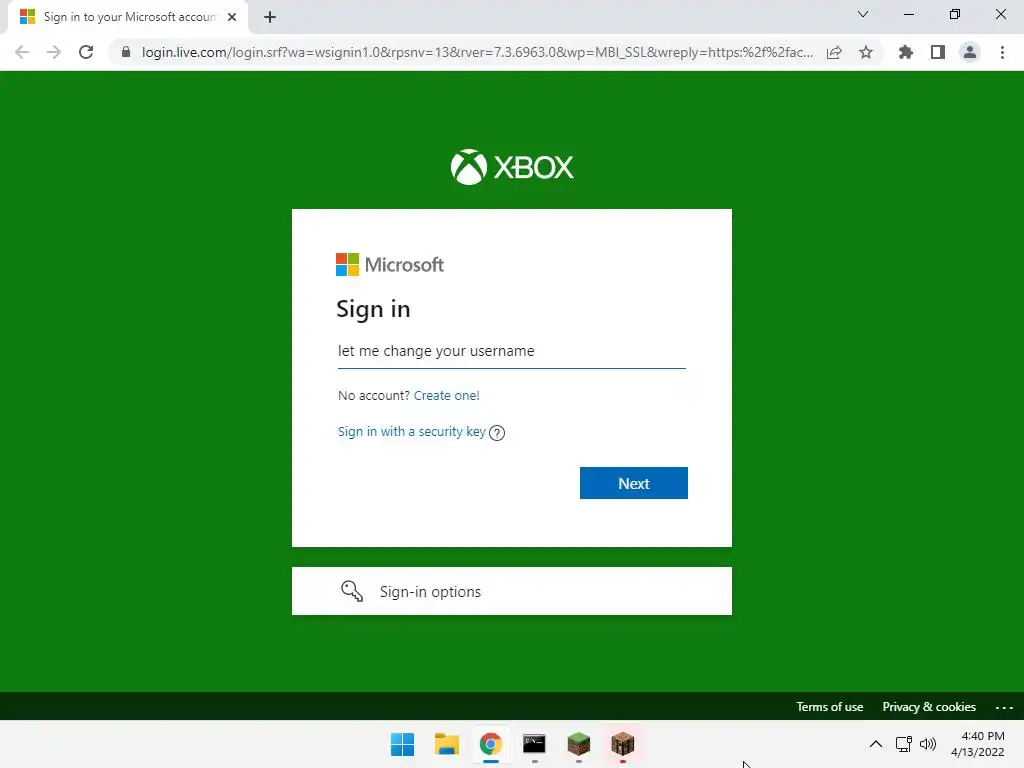Image resolution: width=1024 pixels, height=768 pixels.
Task: Click Sign in with a security key
Action: tap(411, 432)
